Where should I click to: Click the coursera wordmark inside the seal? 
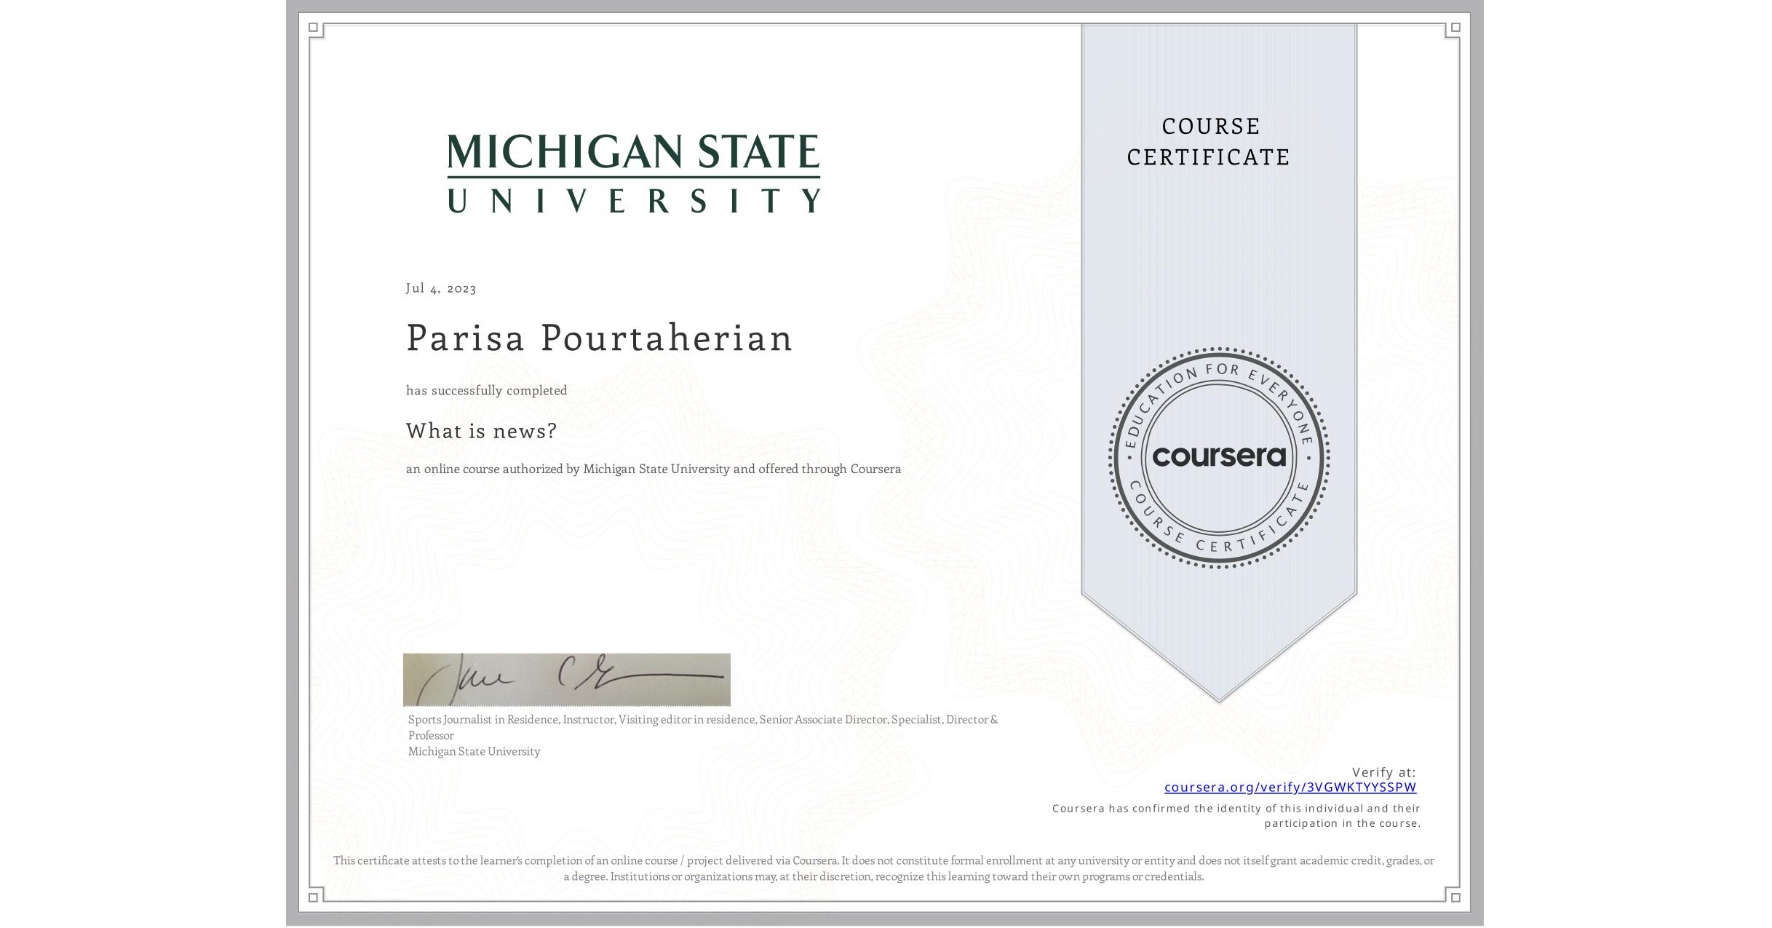pos(1218,458)
